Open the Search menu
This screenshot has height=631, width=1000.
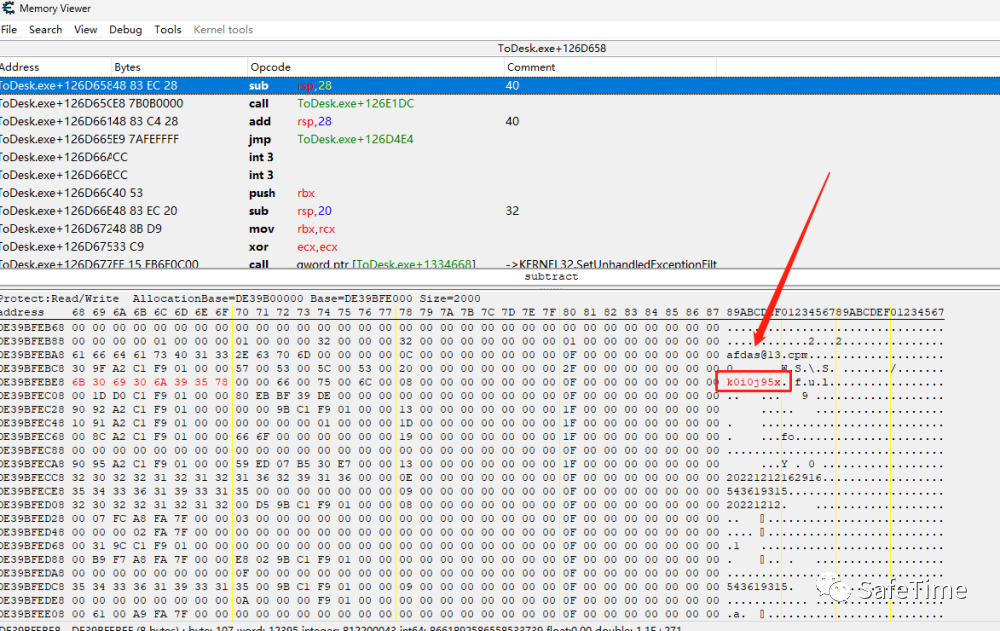pos(45,29)
